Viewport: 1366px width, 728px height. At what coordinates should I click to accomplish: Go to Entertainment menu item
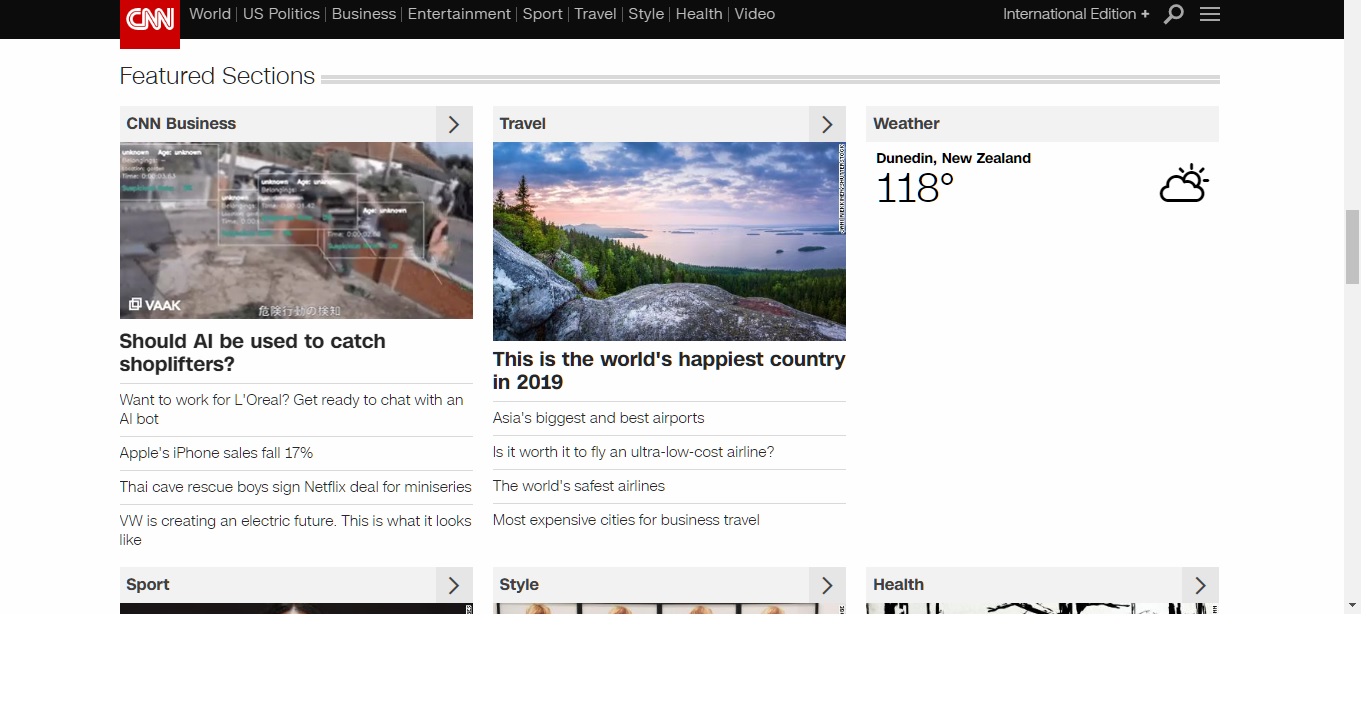(459, 14)
